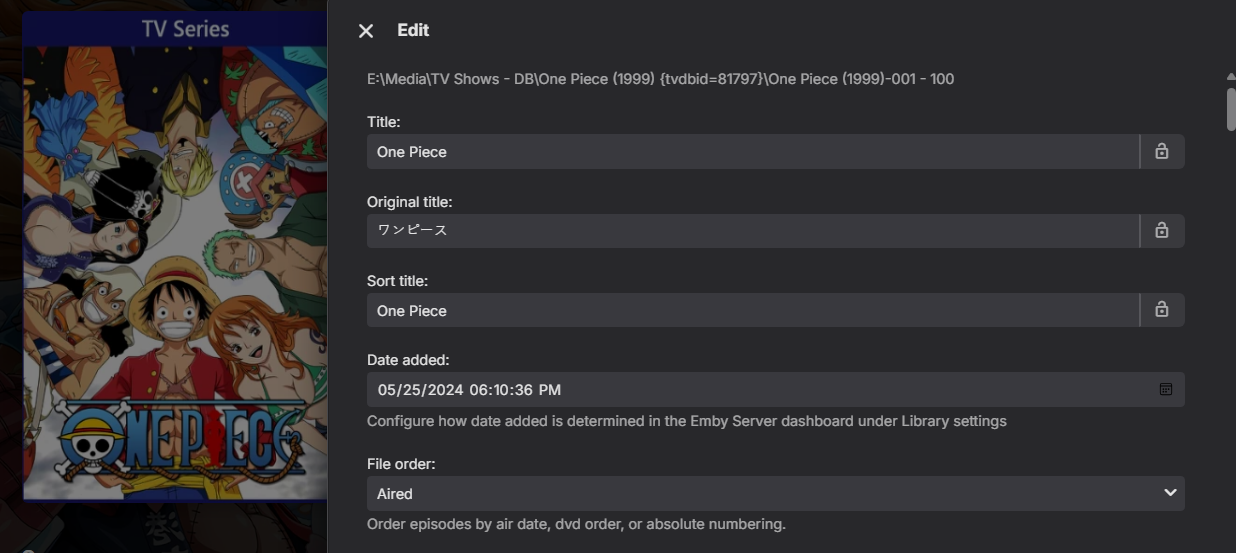1236x553 pixels.
Task: Close the Edit metadata panel
Action: (x=366, y=31)
